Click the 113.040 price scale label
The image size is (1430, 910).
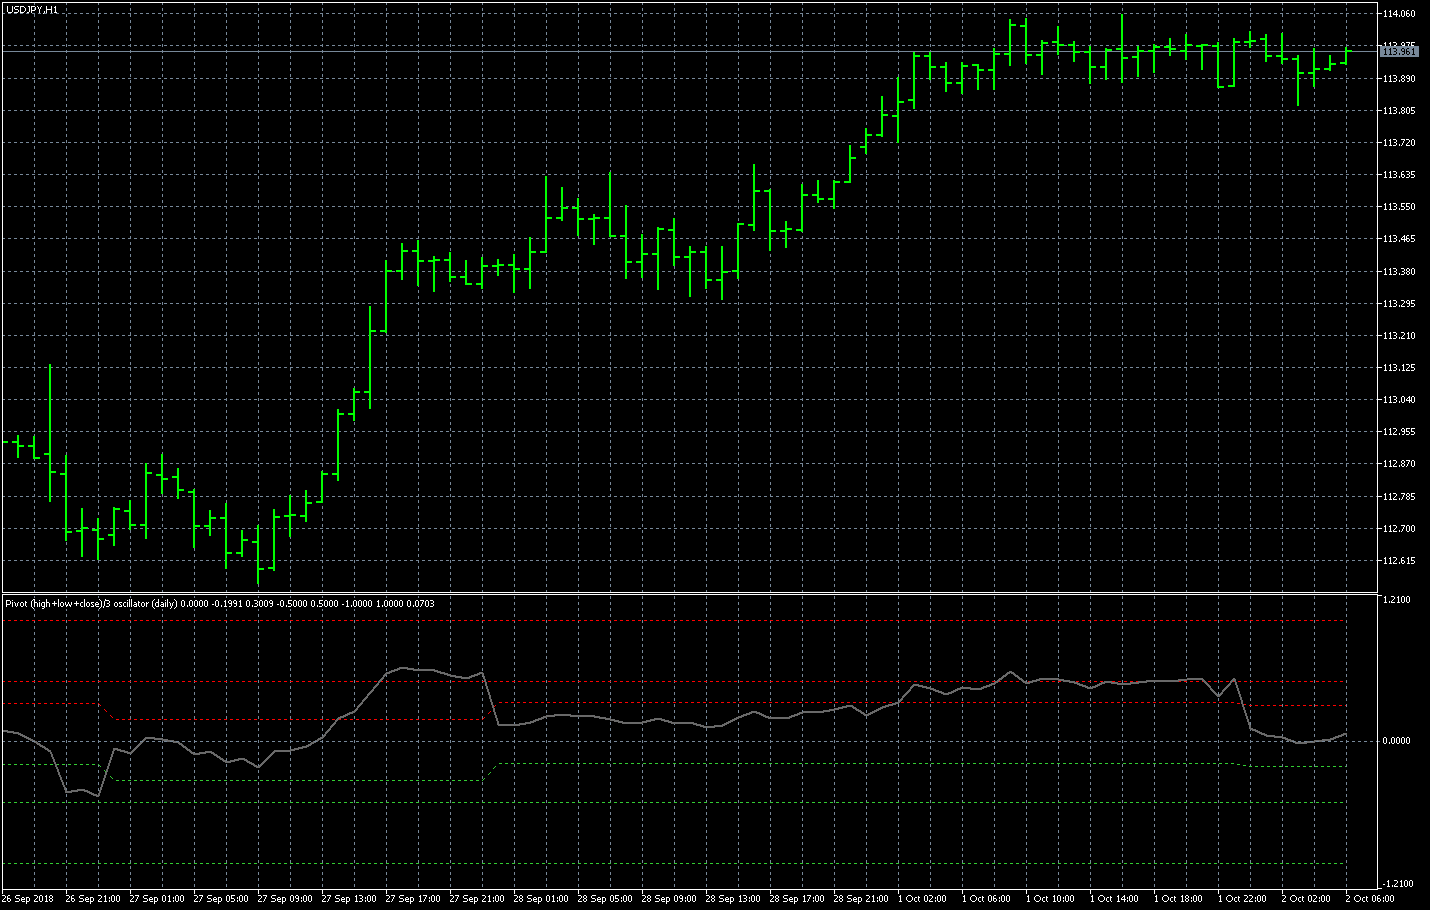(1398, 400)
